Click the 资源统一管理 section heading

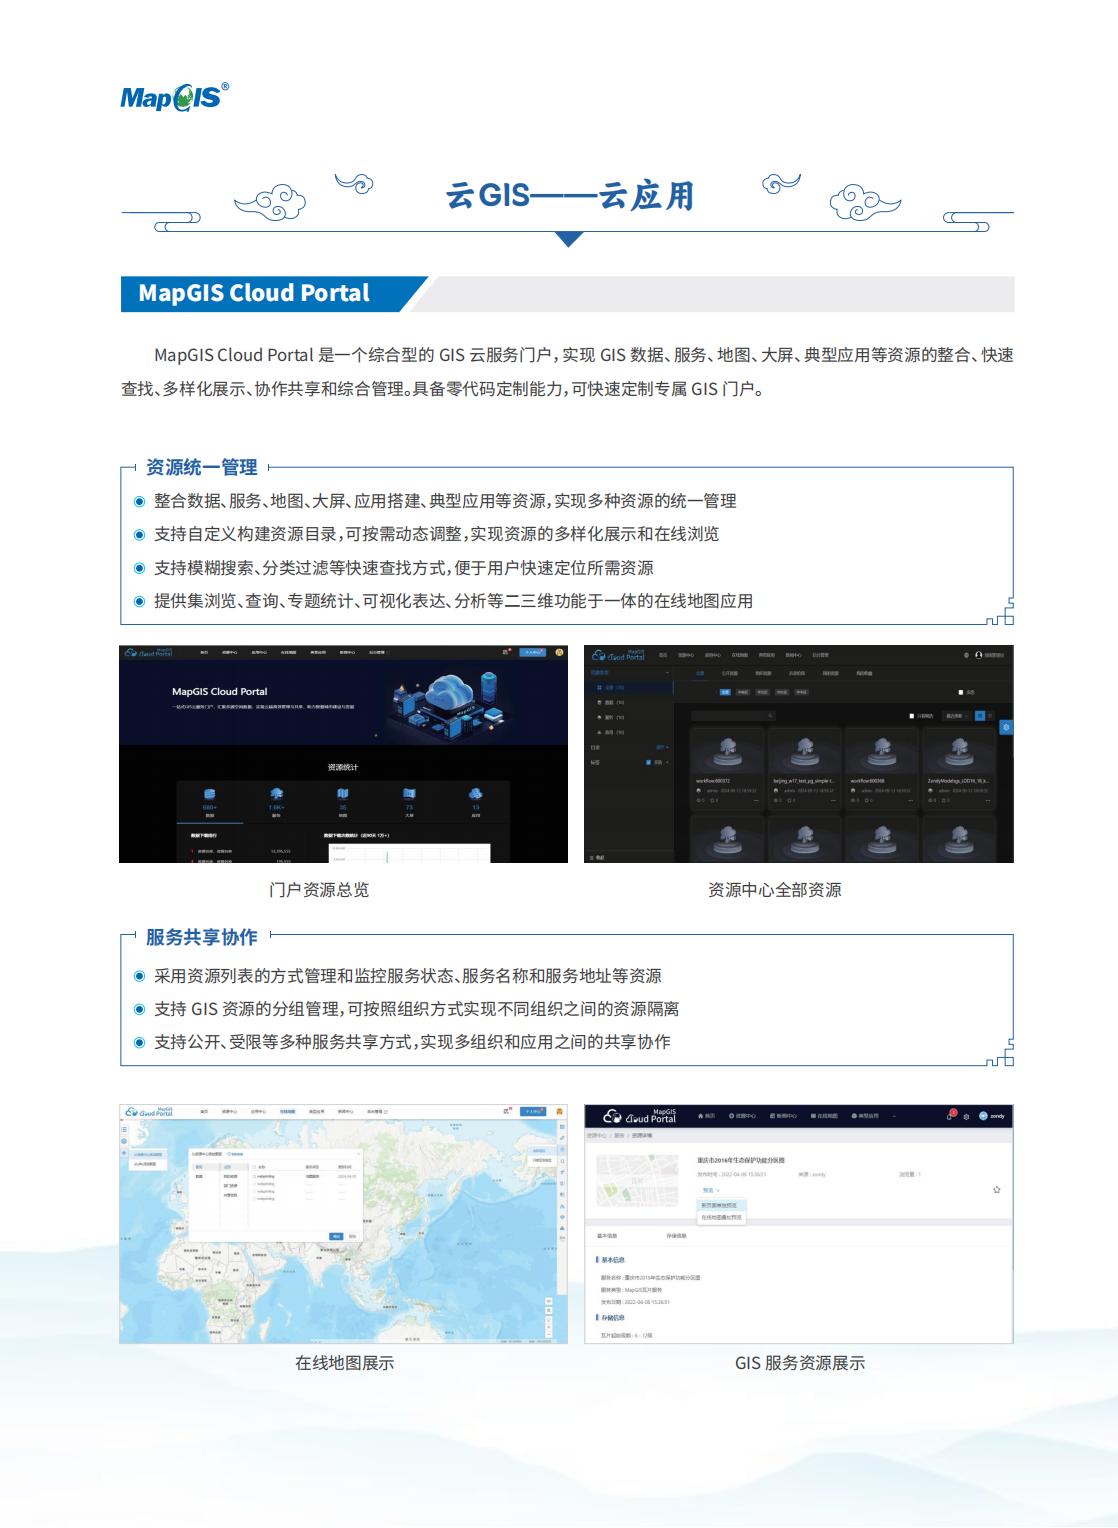pos(201,467)
